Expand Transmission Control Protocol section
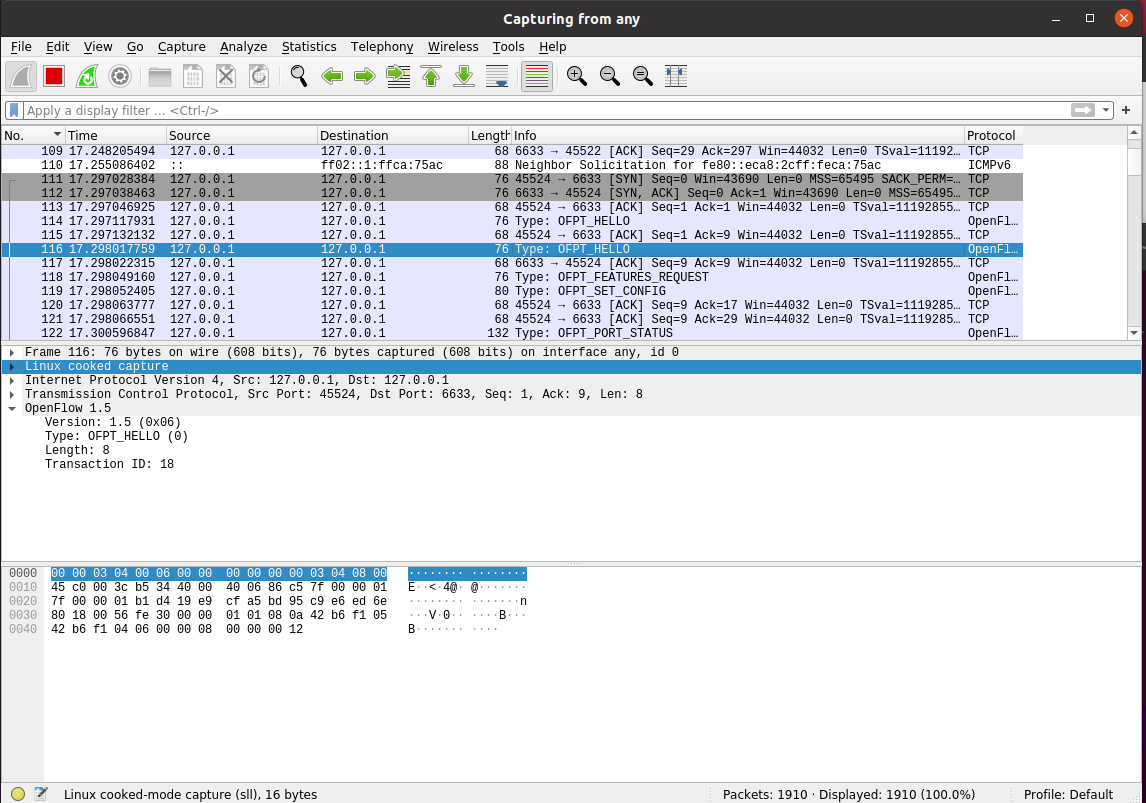1146x803 pixels. tap(12, 395)
